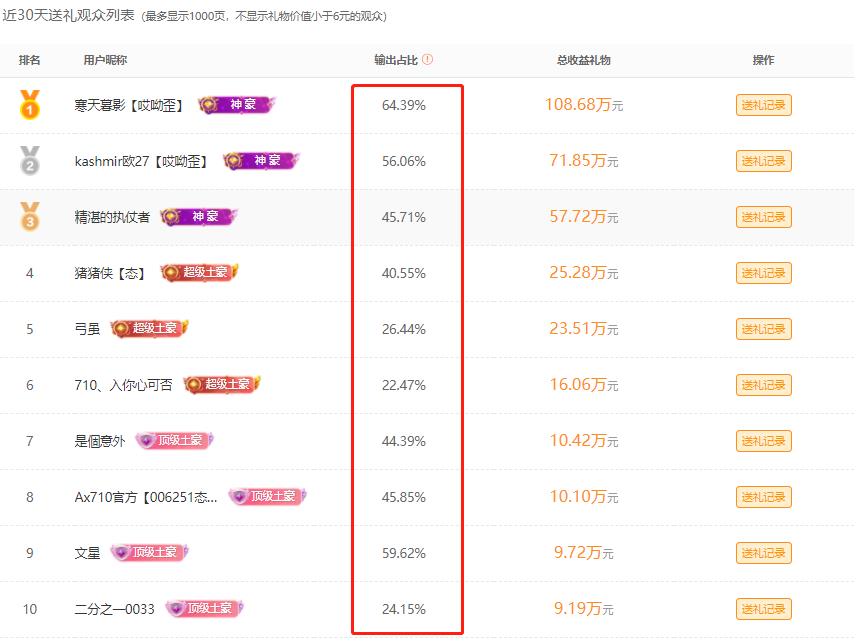Screen dimensions: 858x644
Task: Open 送礼记录 for 精湛的执仗者
Action: point(763,217)
